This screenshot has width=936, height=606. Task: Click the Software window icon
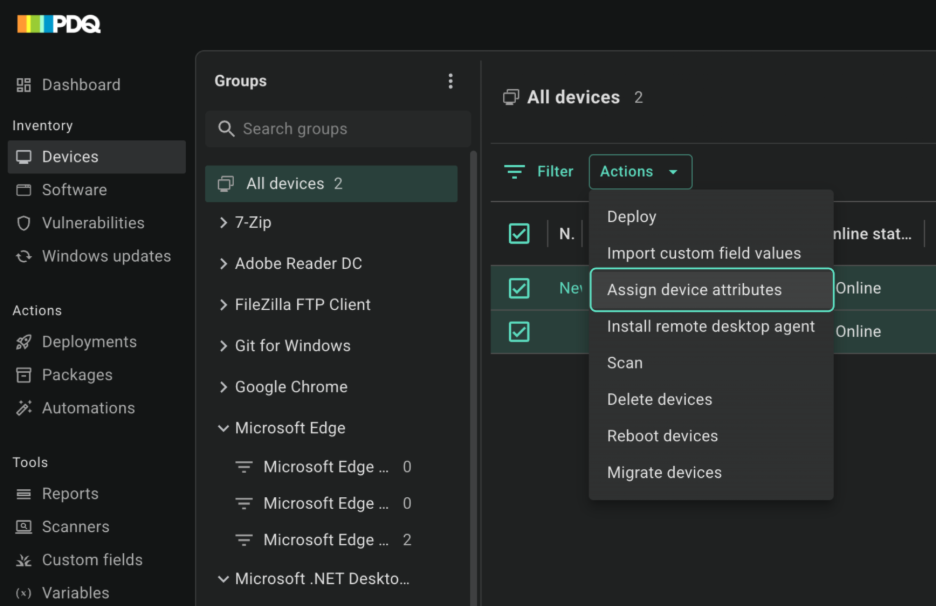click(x=23, y=190)
